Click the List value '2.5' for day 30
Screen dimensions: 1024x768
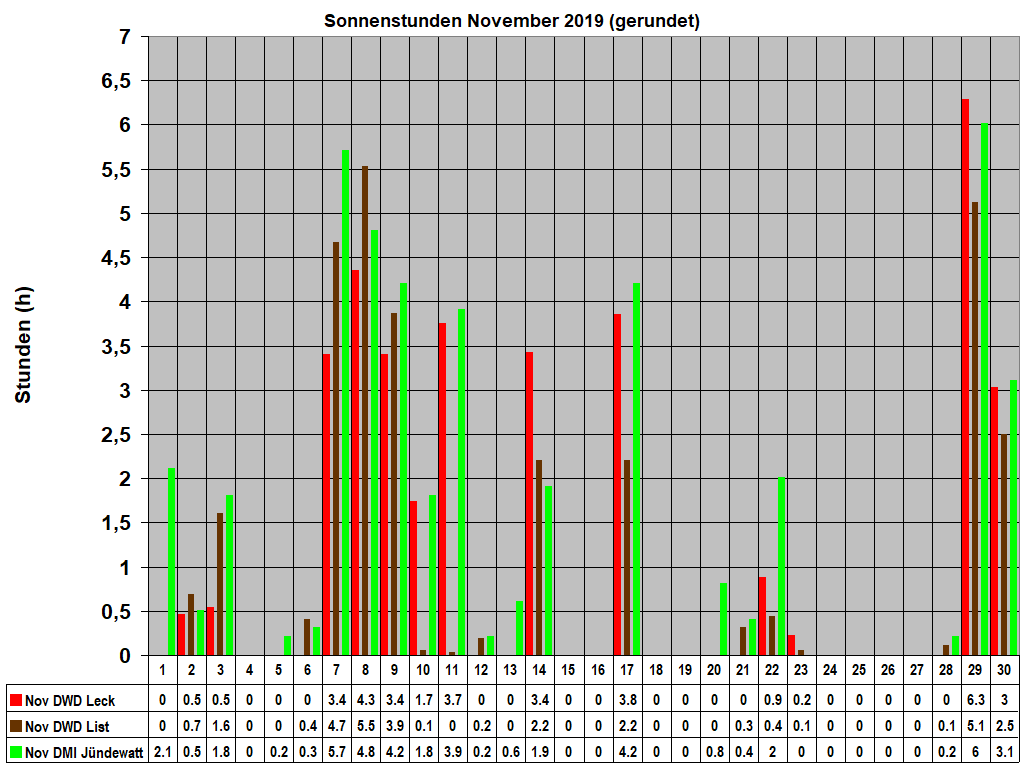click(x=1004, y=726)
